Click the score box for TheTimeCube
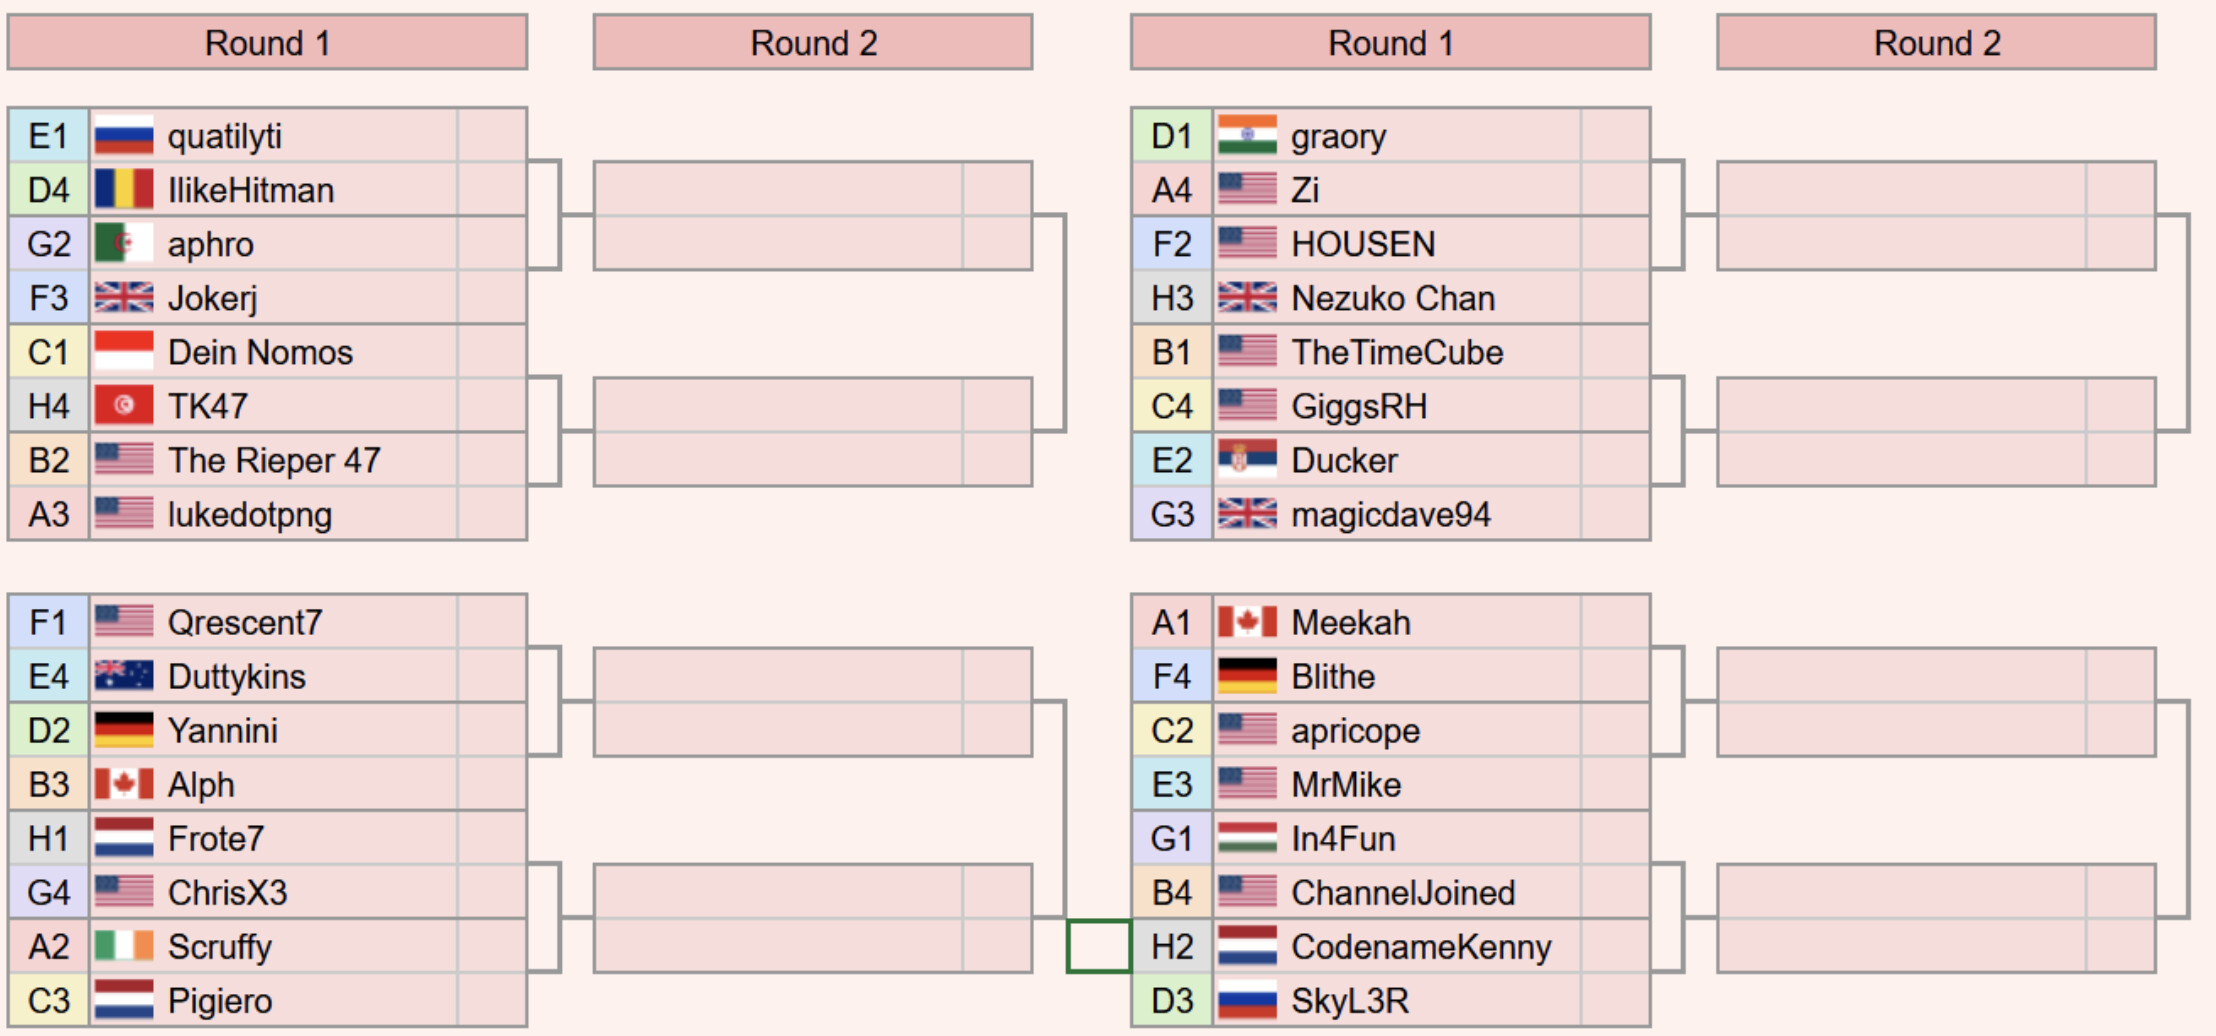This screenshot has width=2216, height=1036. coord(1615,352)
